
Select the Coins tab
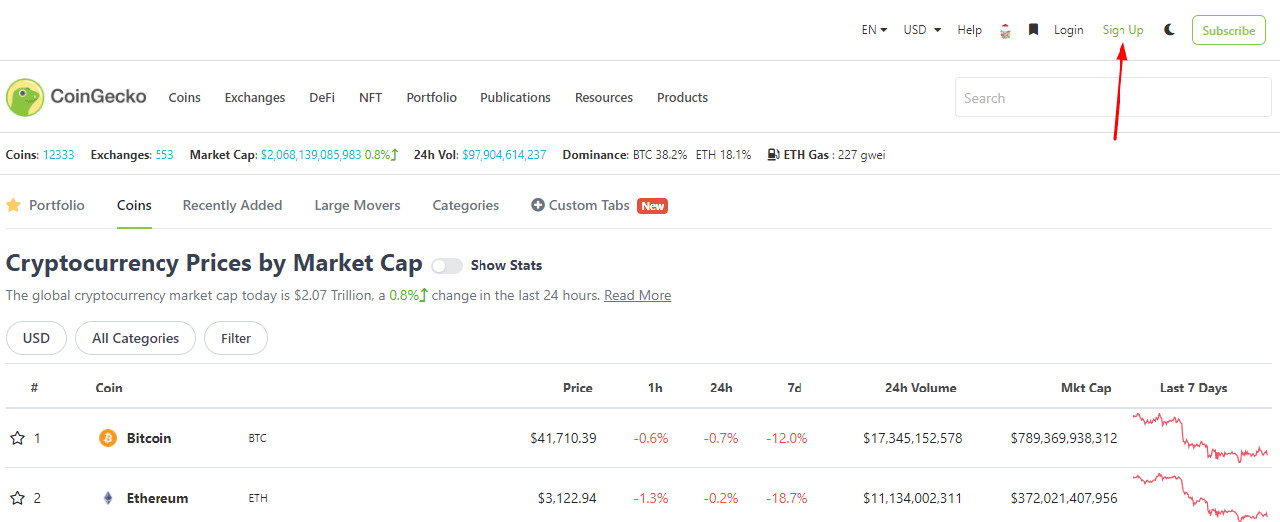point(134,205)
